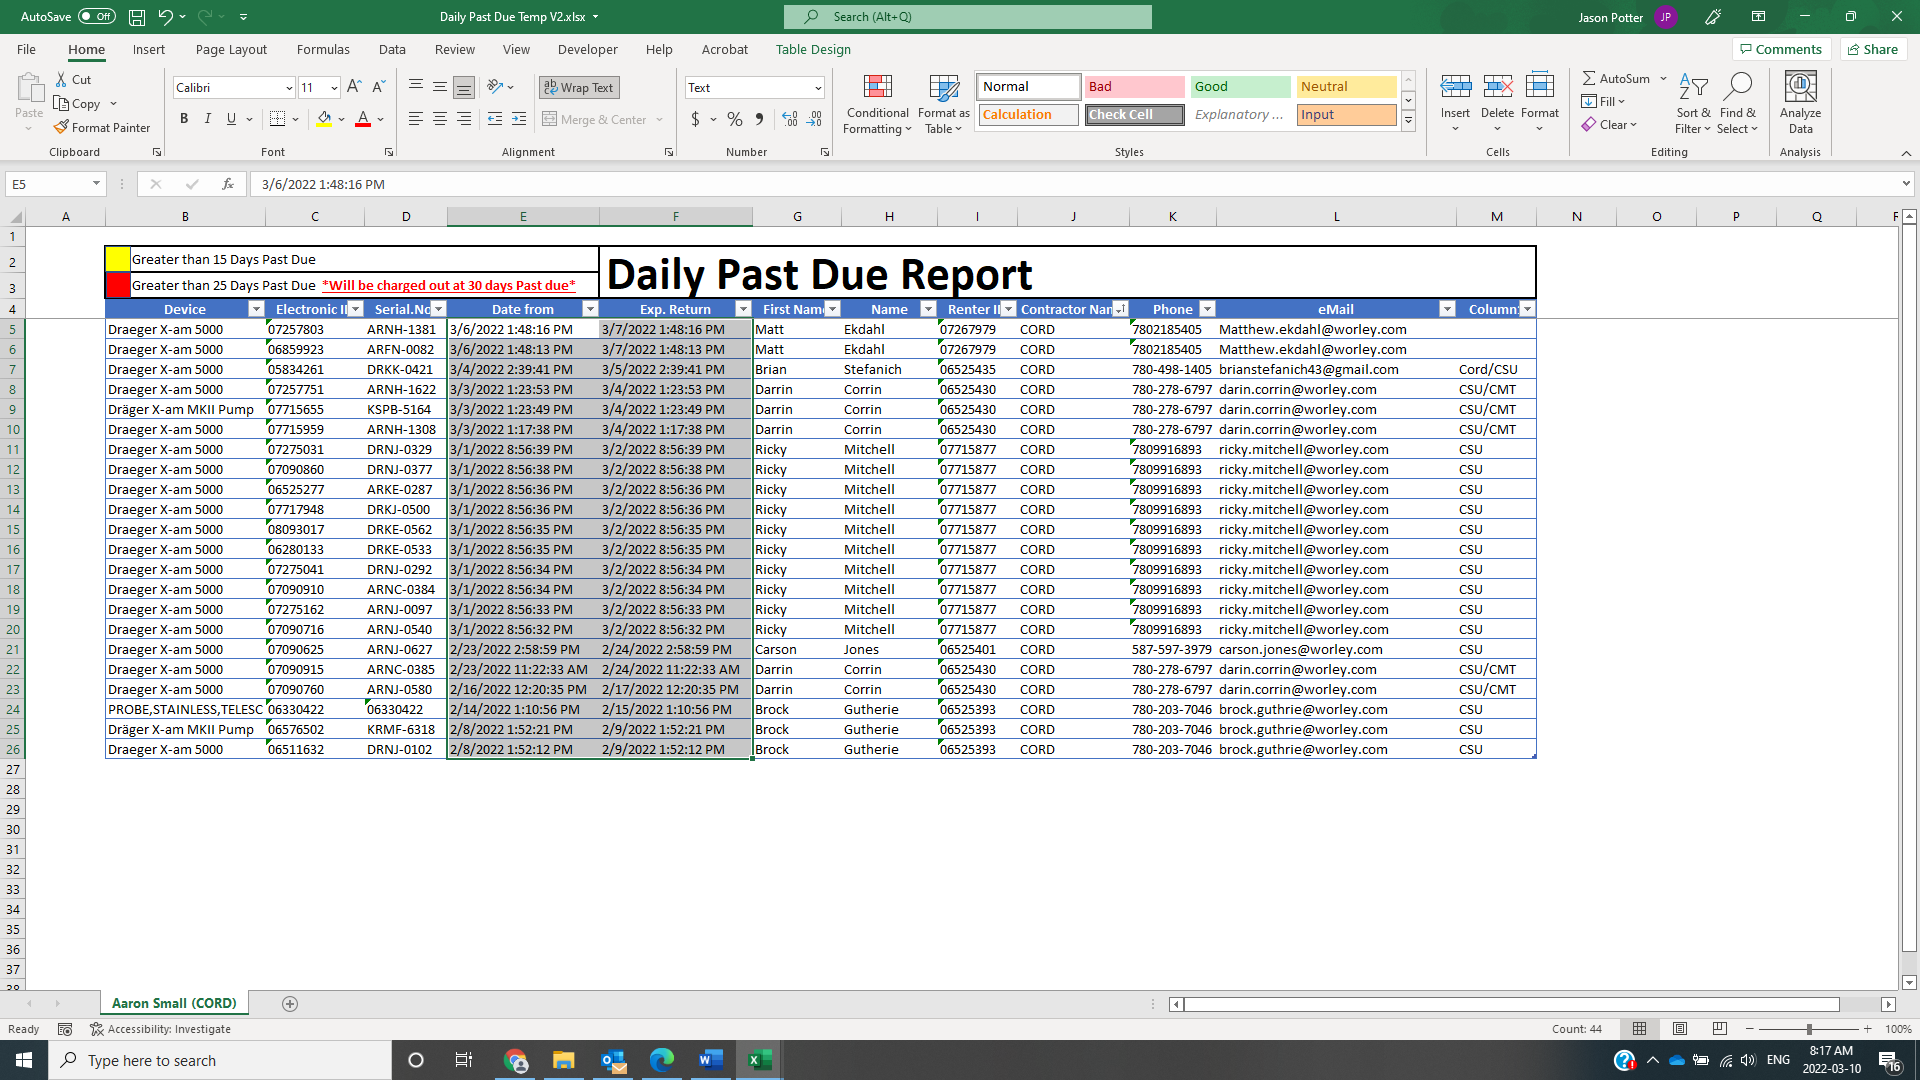
Task: Expand the Exp. Return column filter arrow
Action: pyautogui.click(x=742, y=309)
